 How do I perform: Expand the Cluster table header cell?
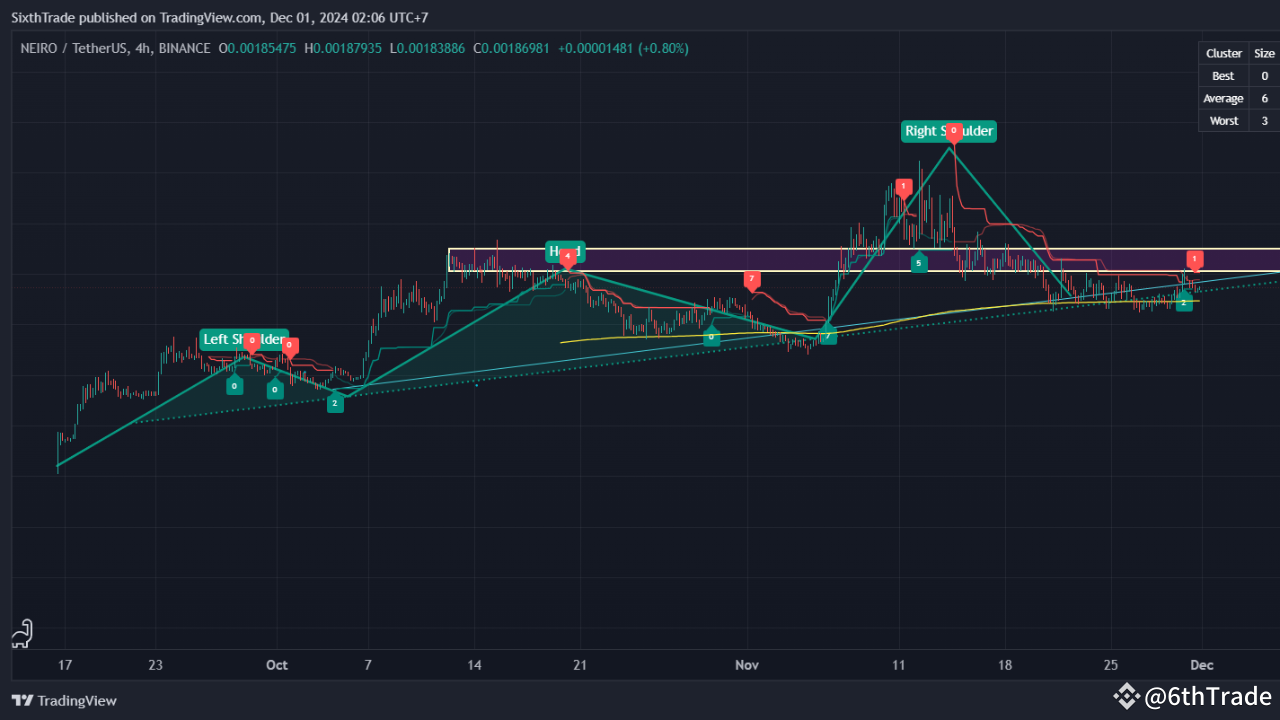pyautogui.click(x=1223, y=53)
